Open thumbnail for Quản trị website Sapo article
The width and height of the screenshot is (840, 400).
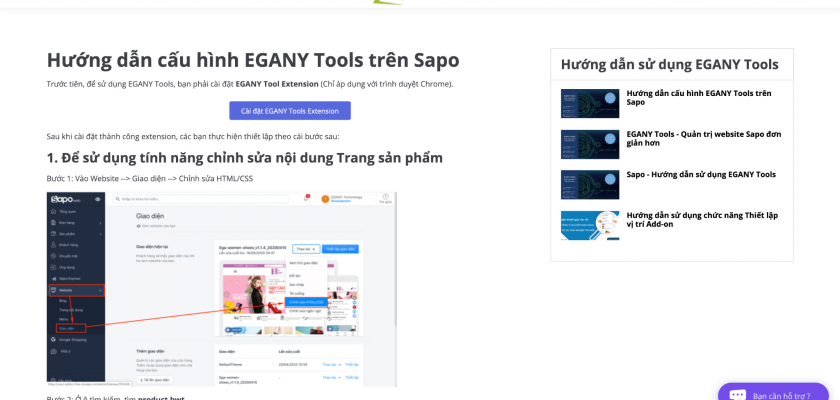click(x=589, y=144)
